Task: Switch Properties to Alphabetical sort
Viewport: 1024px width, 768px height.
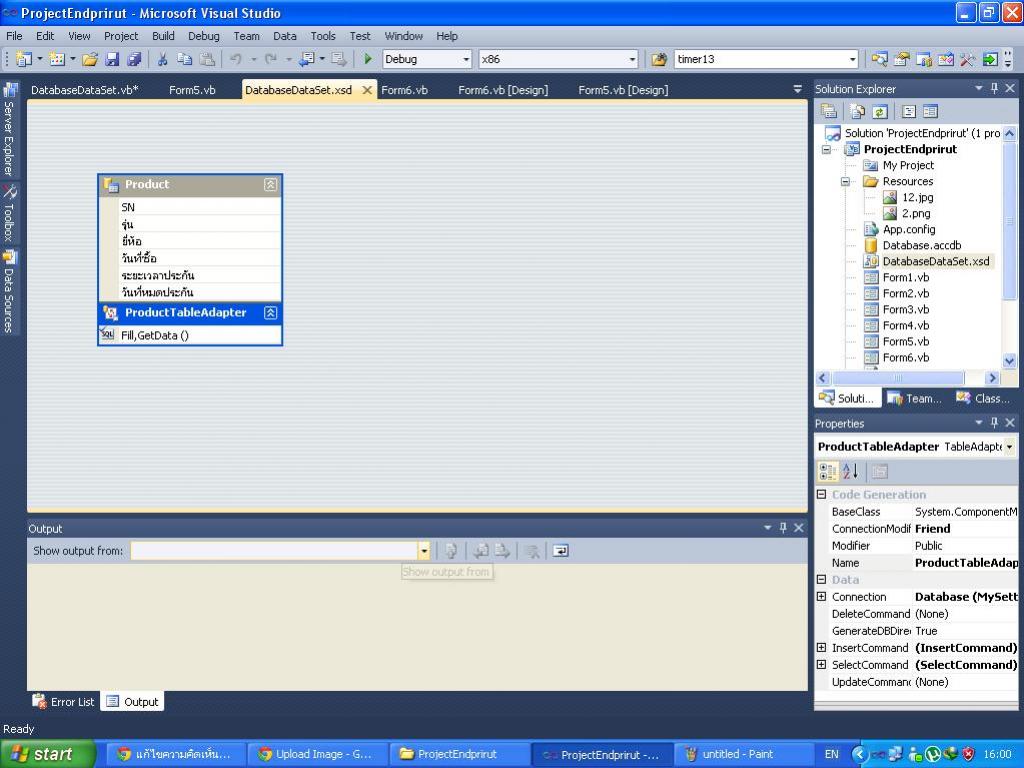Action: [x=850, y=472]
